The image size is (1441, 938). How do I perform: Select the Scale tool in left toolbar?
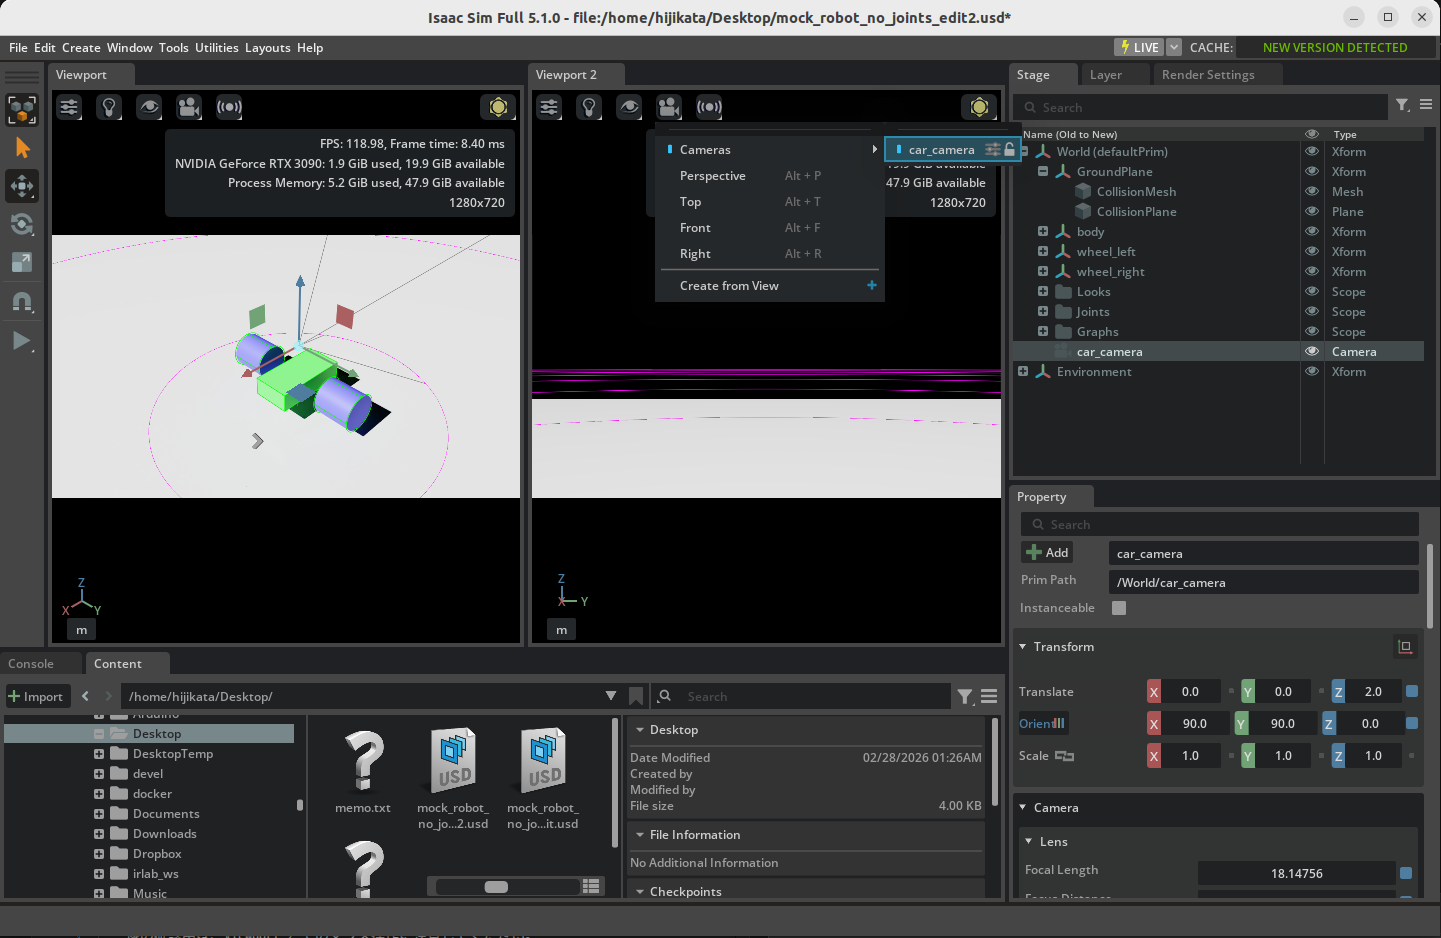[22, 263]
